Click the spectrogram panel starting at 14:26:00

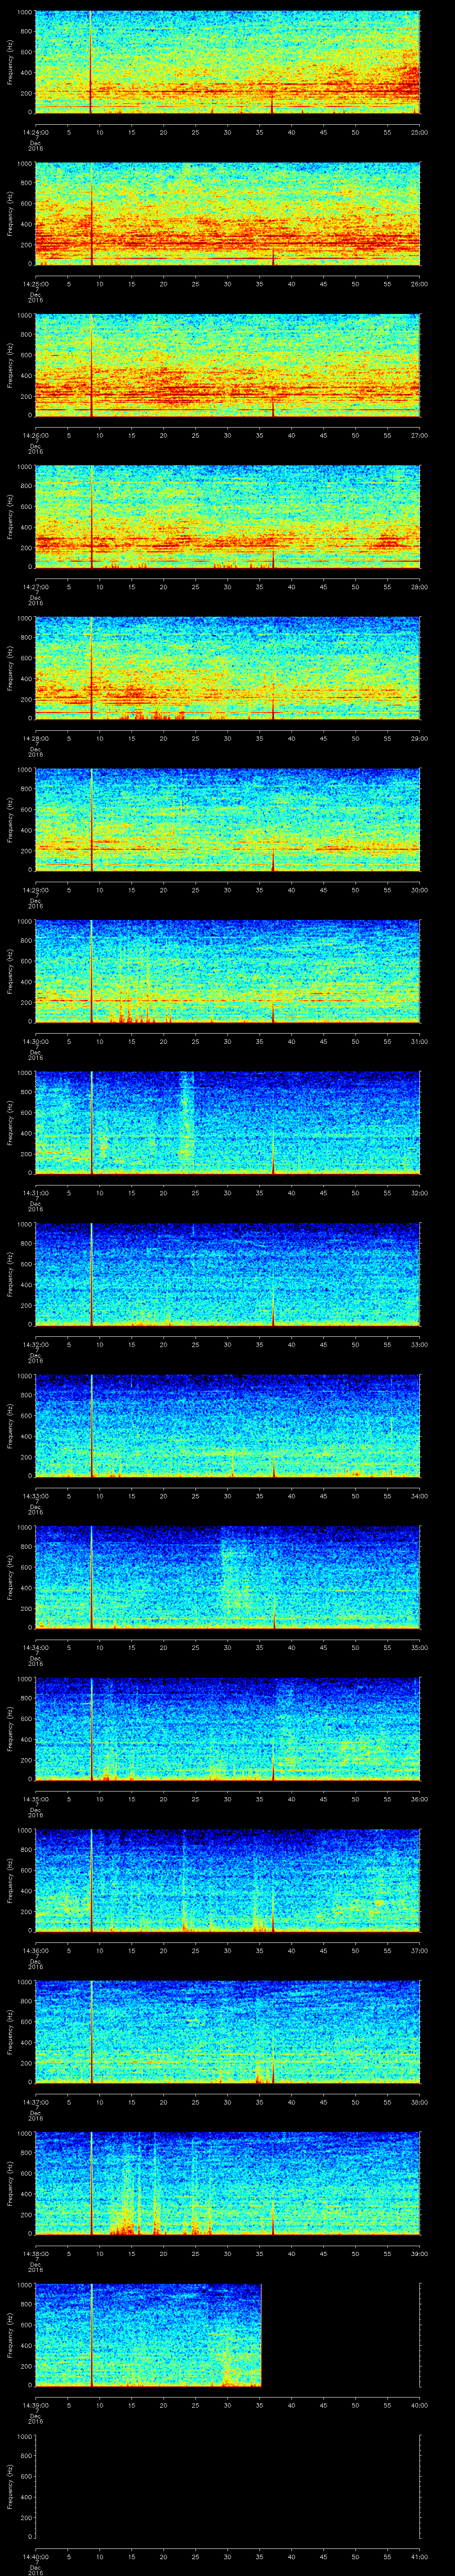click(228, 365)
